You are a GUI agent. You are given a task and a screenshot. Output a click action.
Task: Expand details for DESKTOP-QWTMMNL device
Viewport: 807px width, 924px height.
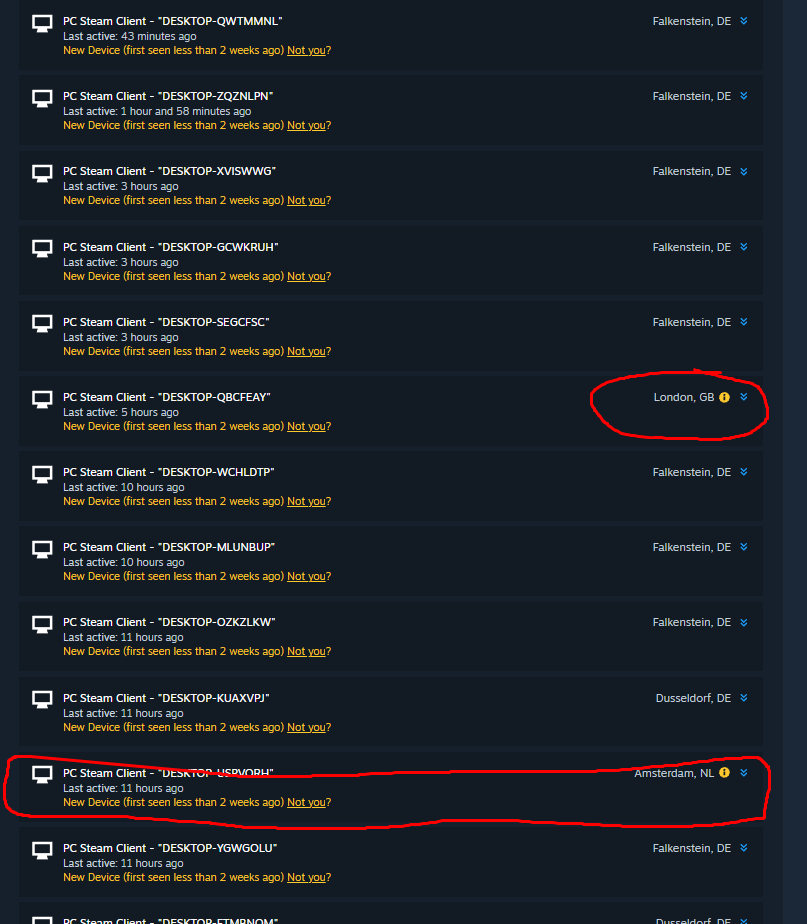[744, 21]
